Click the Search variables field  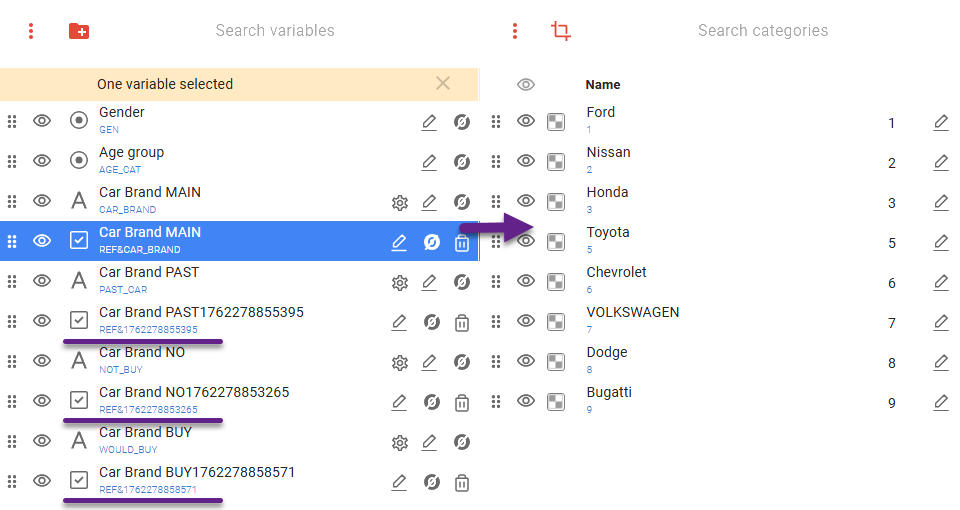click(275, 31)
